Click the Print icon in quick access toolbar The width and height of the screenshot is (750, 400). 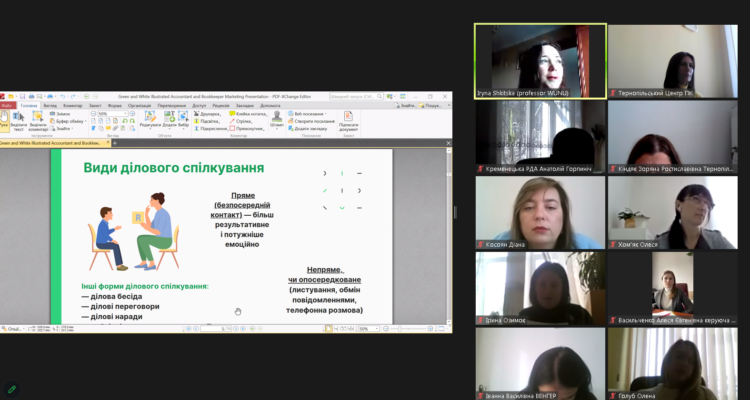coord(32,97)
